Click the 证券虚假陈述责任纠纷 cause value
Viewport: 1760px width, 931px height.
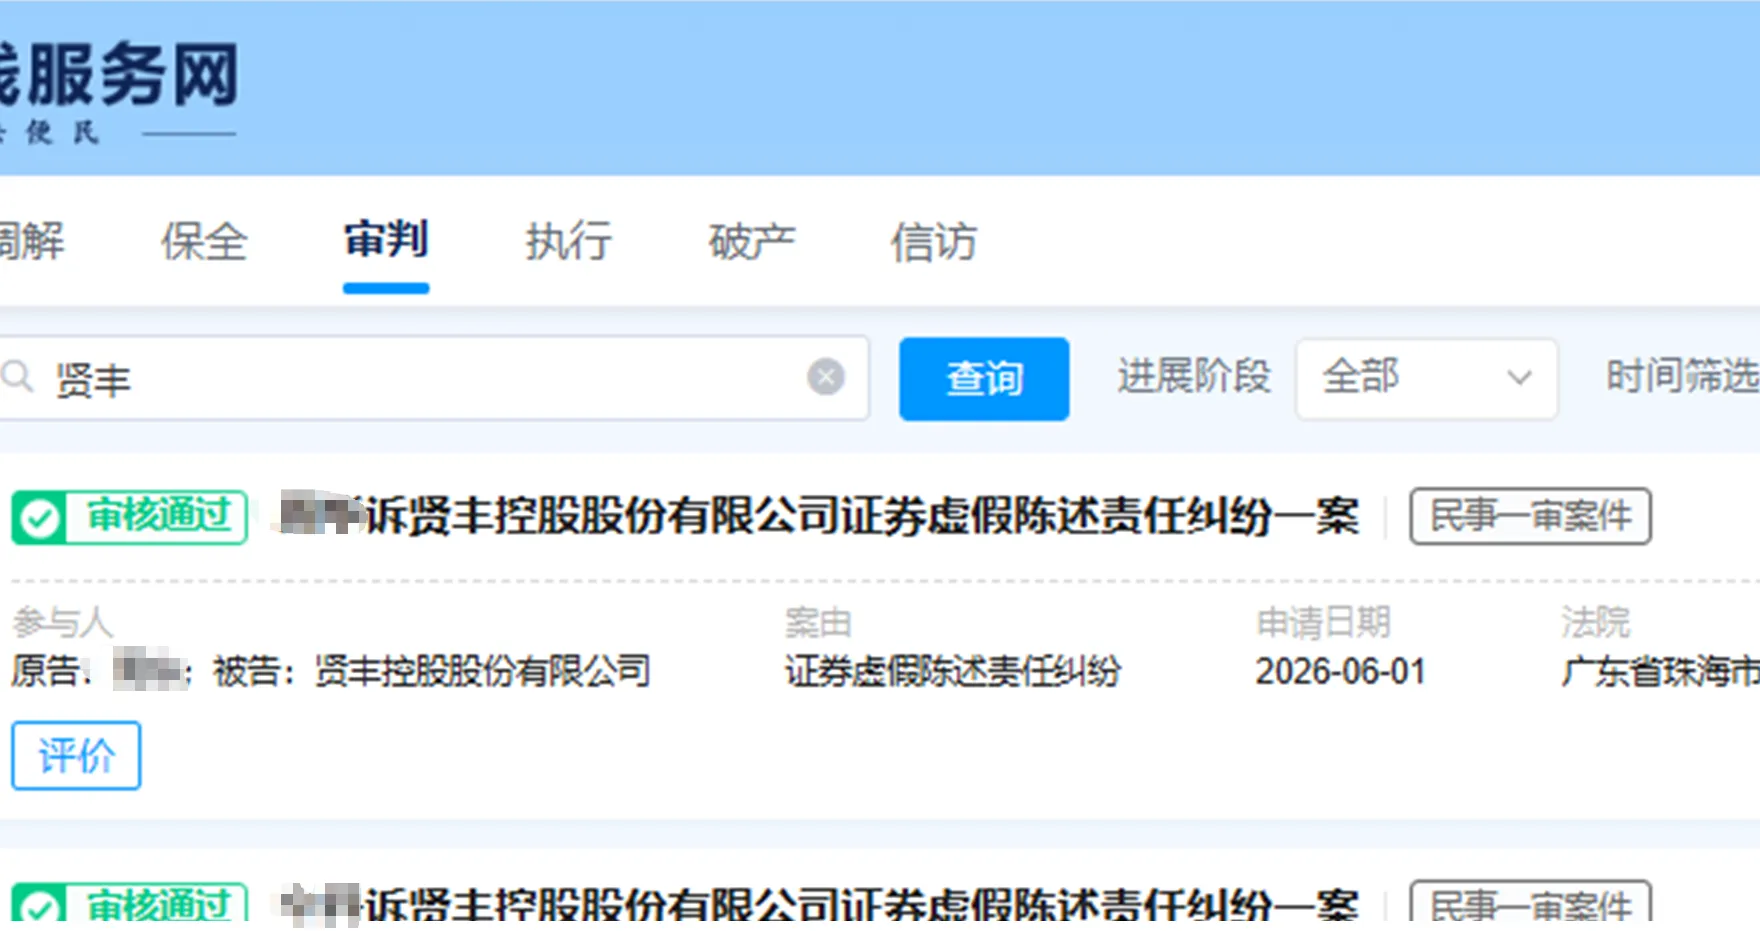[x=952, y=671]
